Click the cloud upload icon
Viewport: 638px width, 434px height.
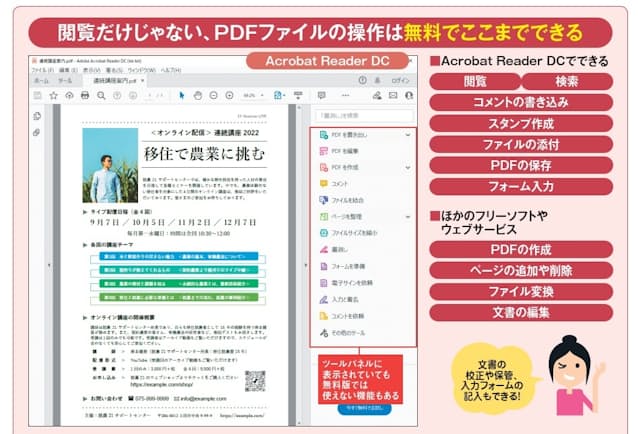tap(69, 95)
